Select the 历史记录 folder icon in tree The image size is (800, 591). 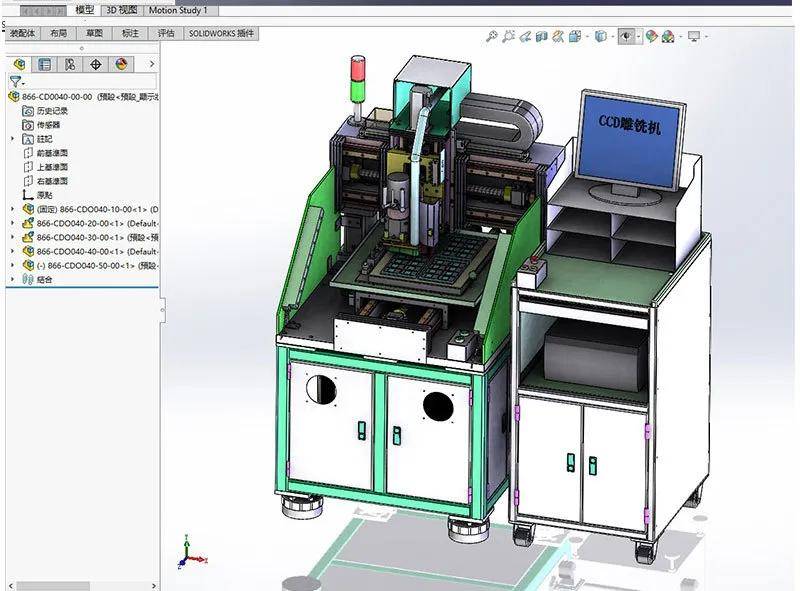28,111
